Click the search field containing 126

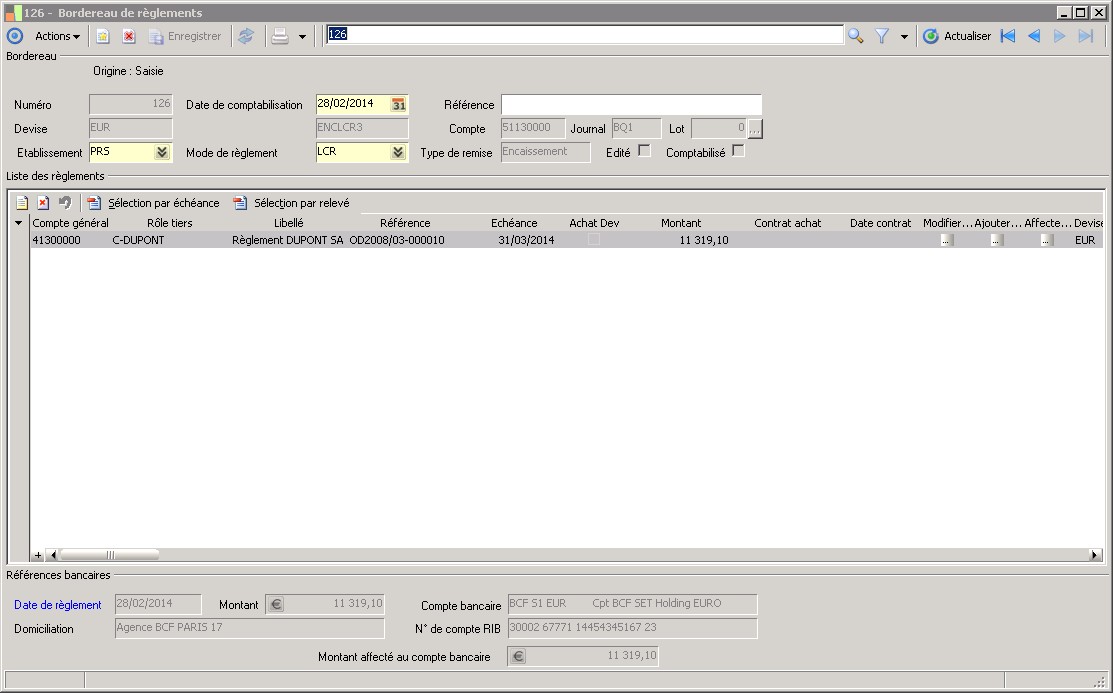click(x=584, y=35)
